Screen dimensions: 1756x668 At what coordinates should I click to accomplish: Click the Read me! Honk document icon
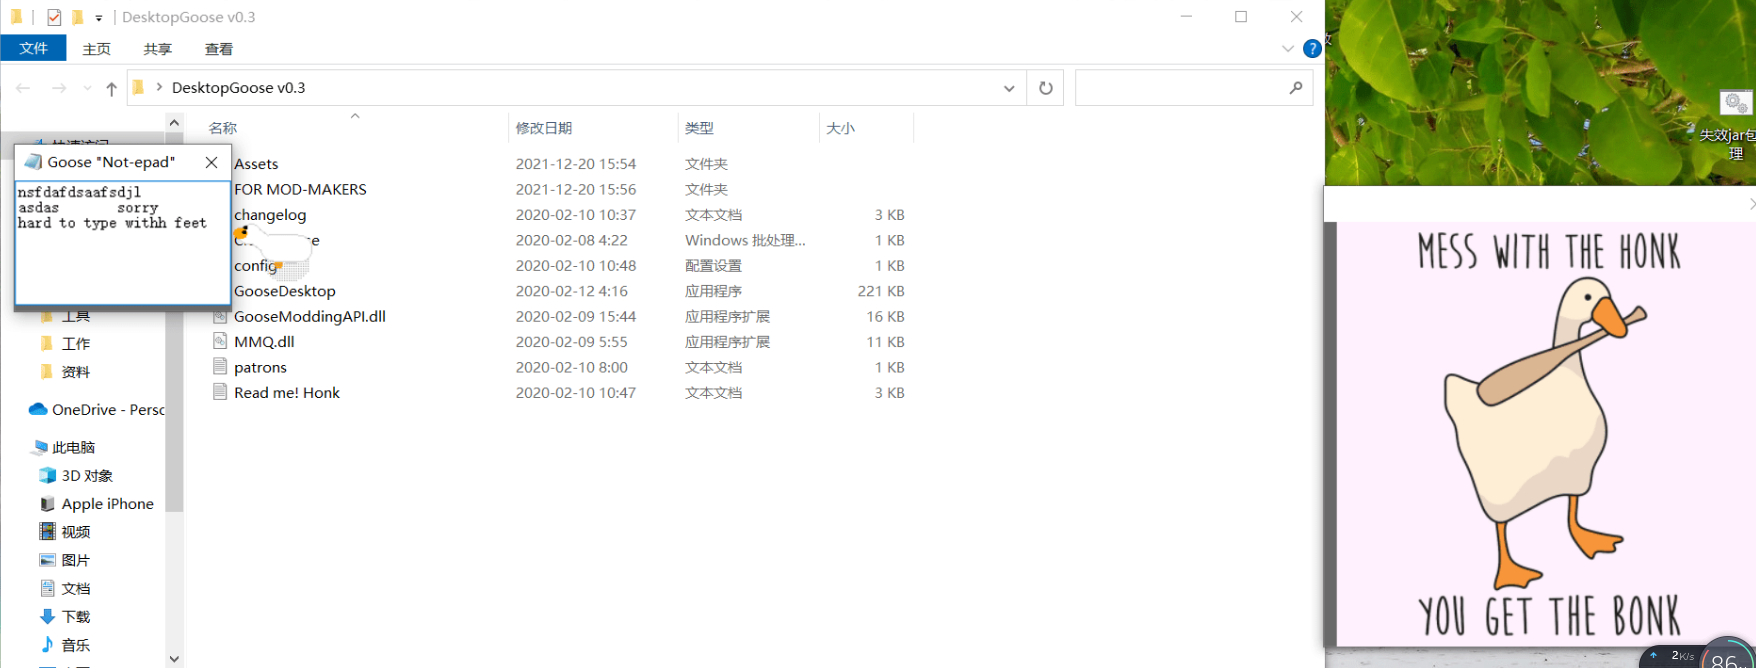coord(220,392)
